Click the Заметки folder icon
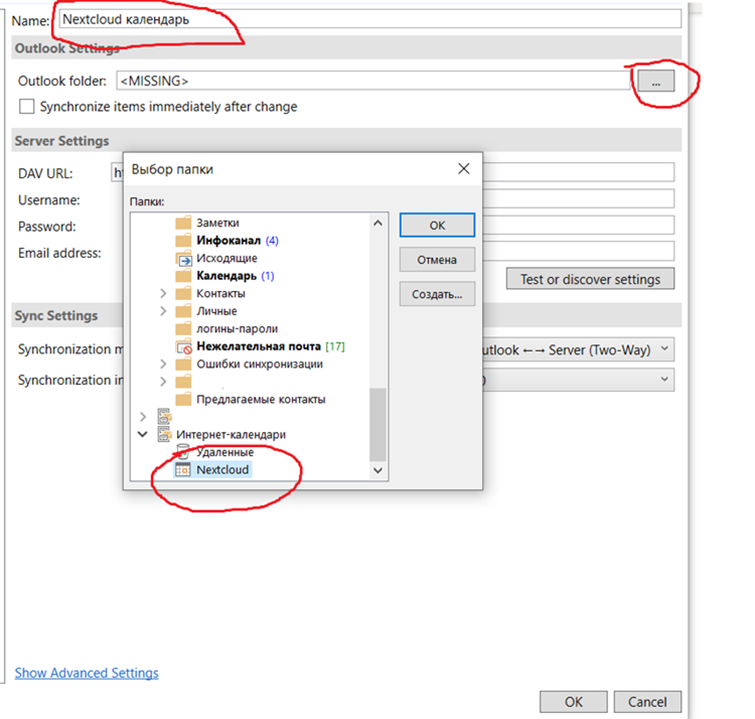This screenshot has width=755, height=719. coord(183,223)
